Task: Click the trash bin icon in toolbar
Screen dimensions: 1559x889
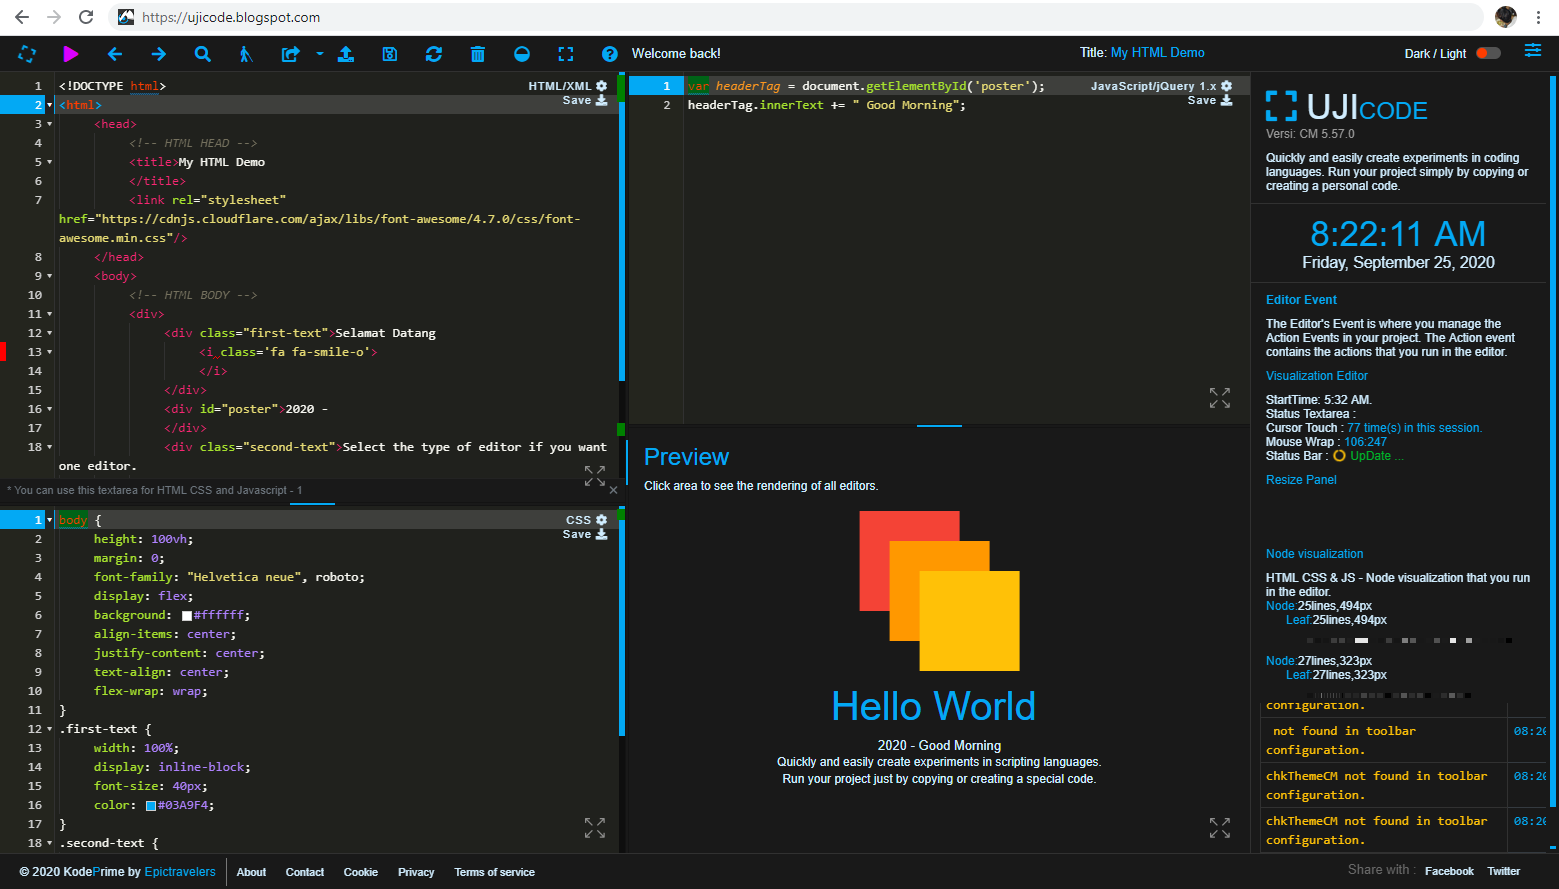Action: [x=478, y=54]
